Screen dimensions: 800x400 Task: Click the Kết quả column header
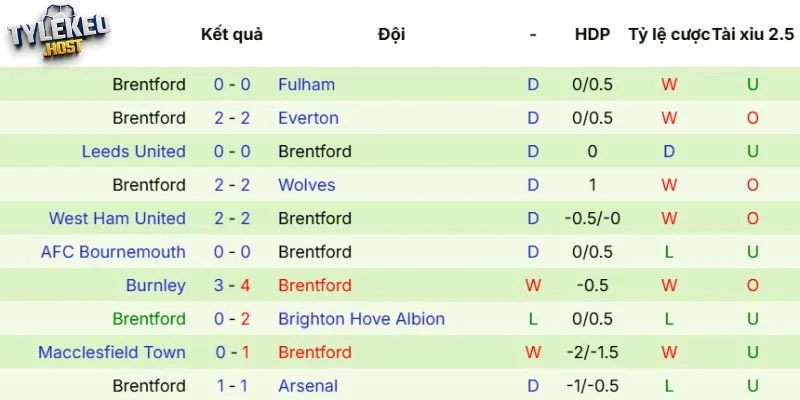pyautogui.click(x=232, y=34)
